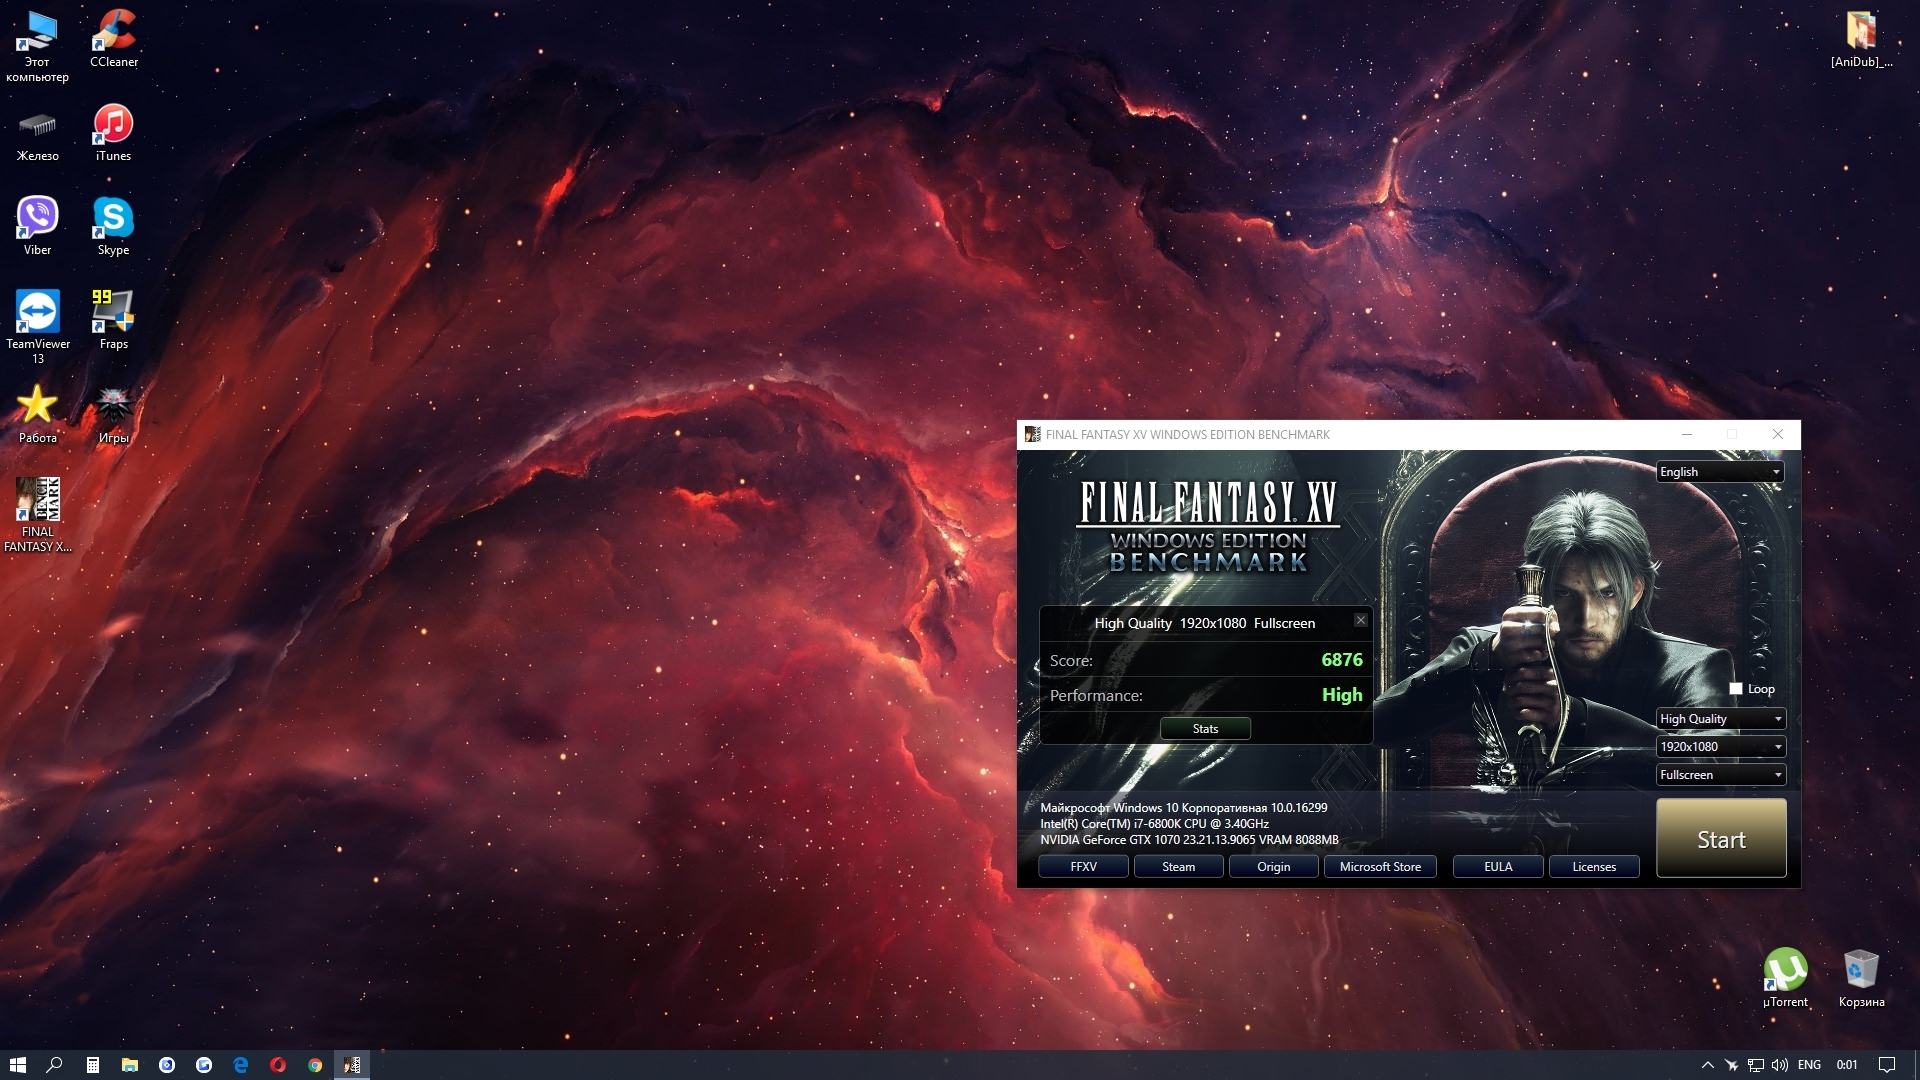Viewport: 1920px width, 1080px height.
Task: Open Opera browser from the taskbar
Action: 278,1065
